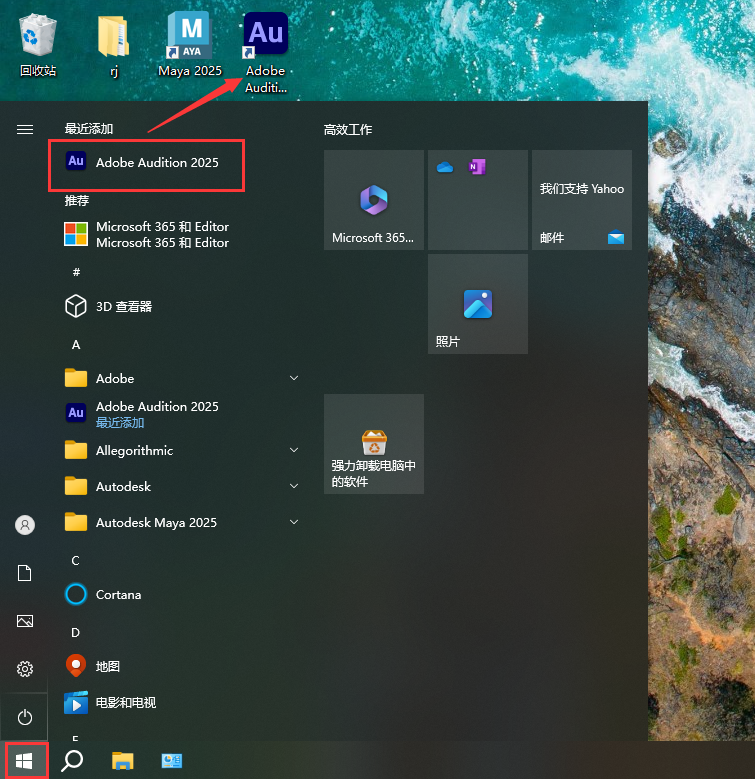Expand the Autodesk folder

click(182, 486)
